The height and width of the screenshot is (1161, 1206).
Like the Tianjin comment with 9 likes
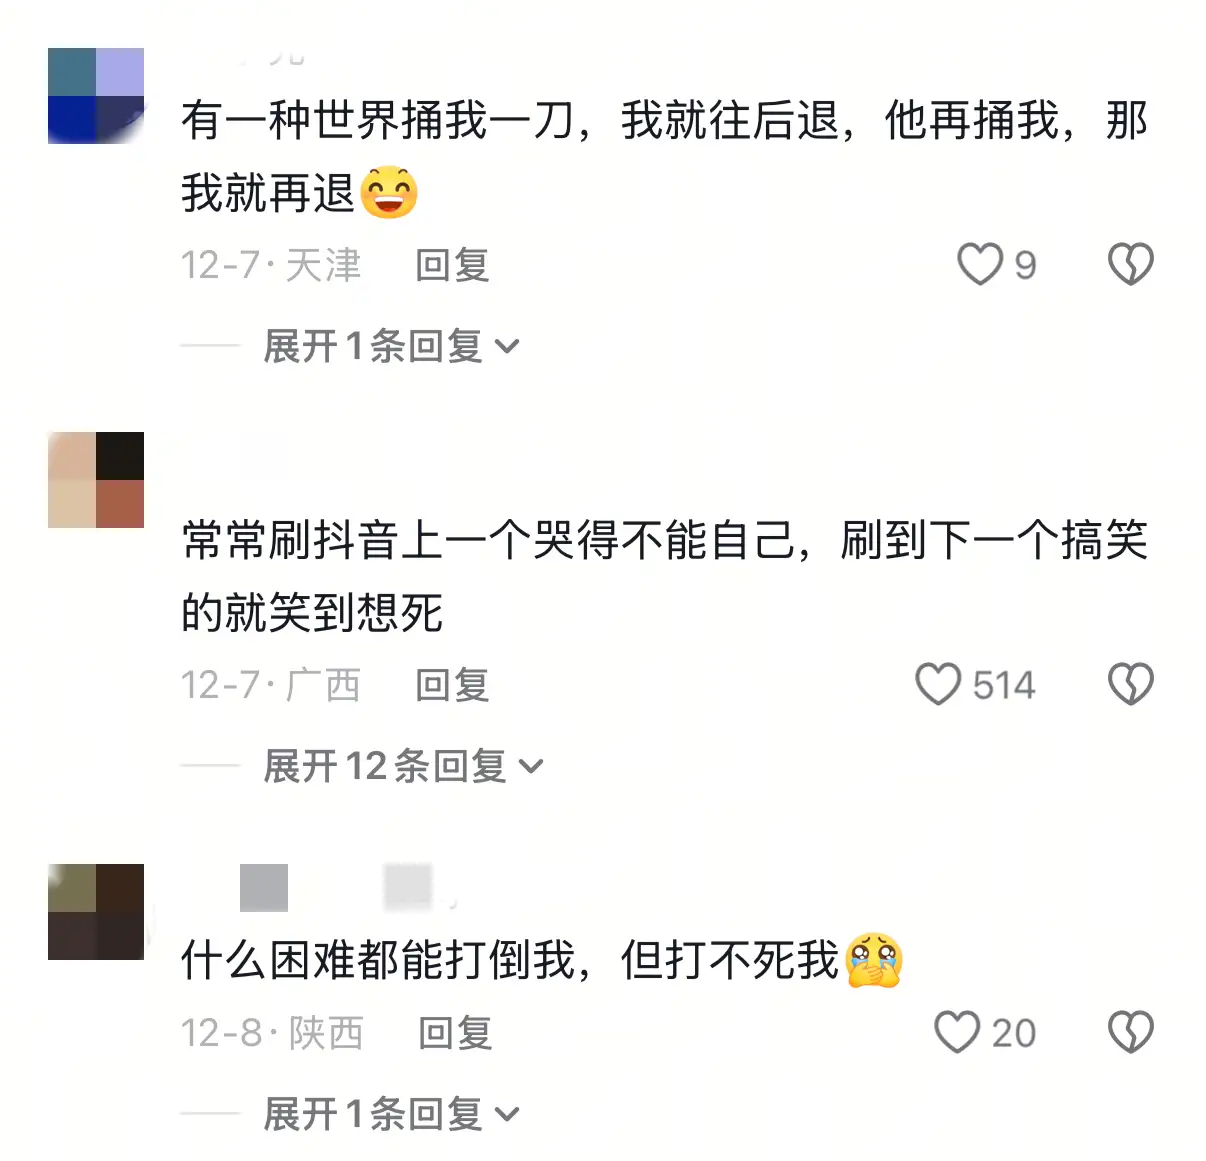980,265
